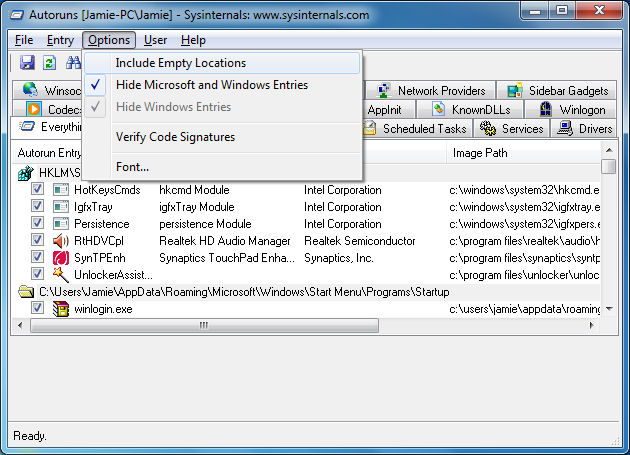Uncheck the winlogin.exe startup entry
Viewport: 630px width, 455px height.
(37, 308)
